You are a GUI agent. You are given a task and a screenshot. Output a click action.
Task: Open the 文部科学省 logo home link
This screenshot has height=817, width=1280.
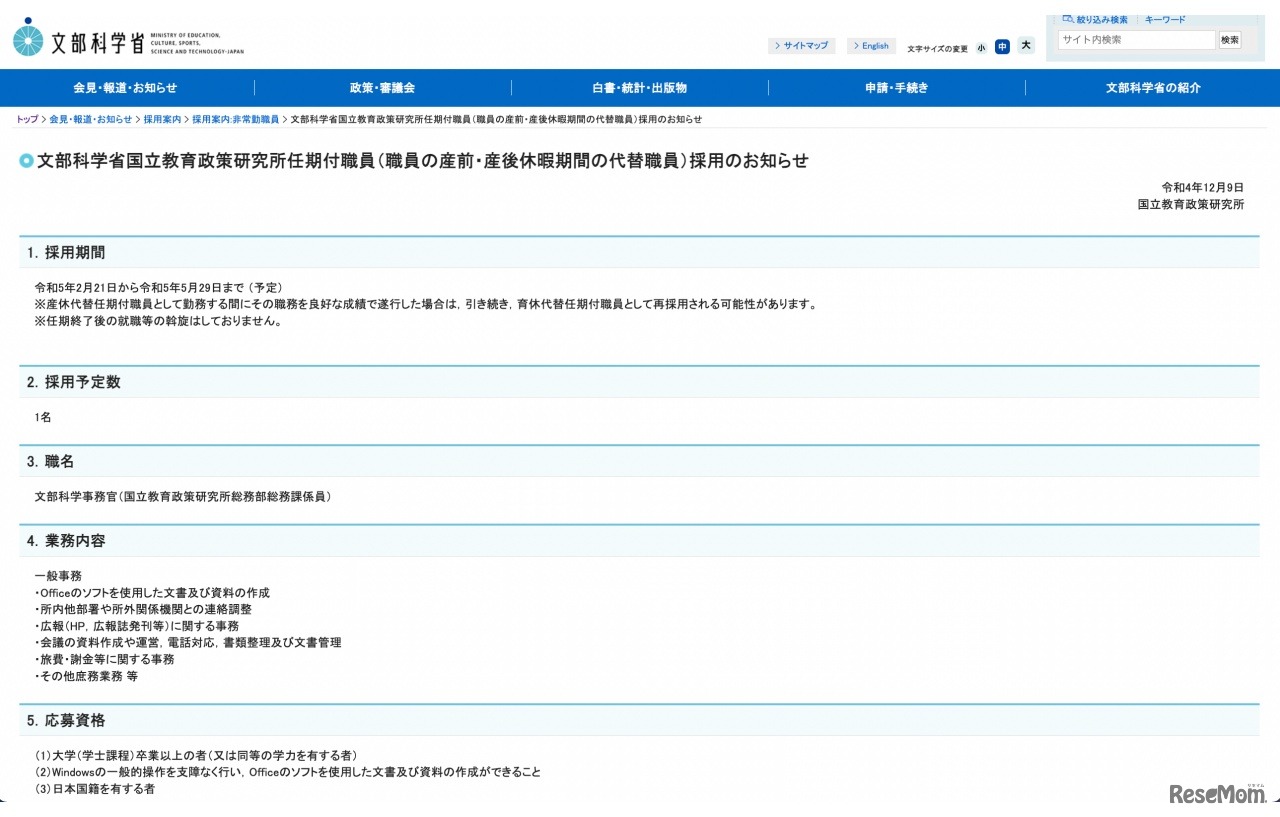pos(128,38)
